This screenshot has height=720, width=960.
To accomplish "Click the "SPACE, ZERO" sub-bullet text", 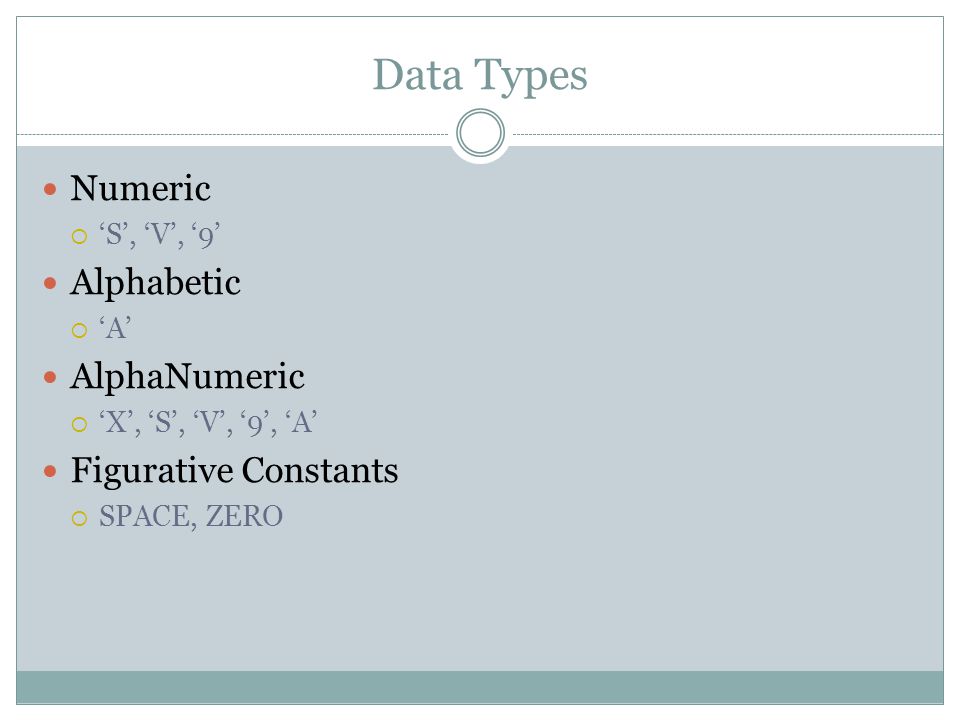I will coord(191,517).
